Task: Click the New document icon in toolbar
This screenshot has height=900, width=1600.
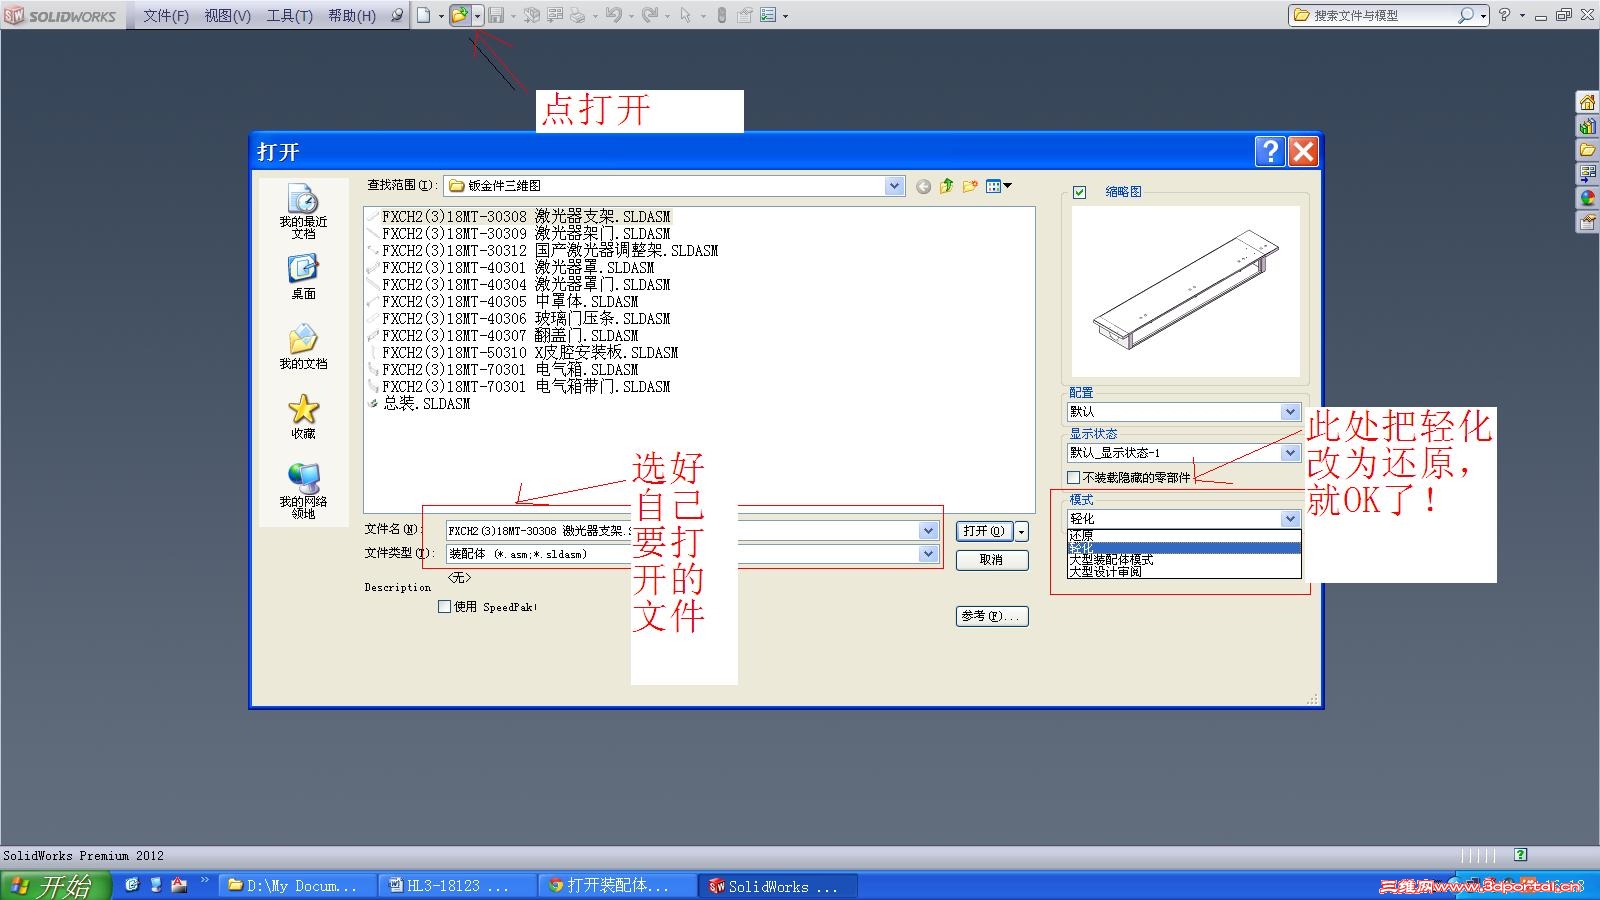Action: (x=424, y=15)
